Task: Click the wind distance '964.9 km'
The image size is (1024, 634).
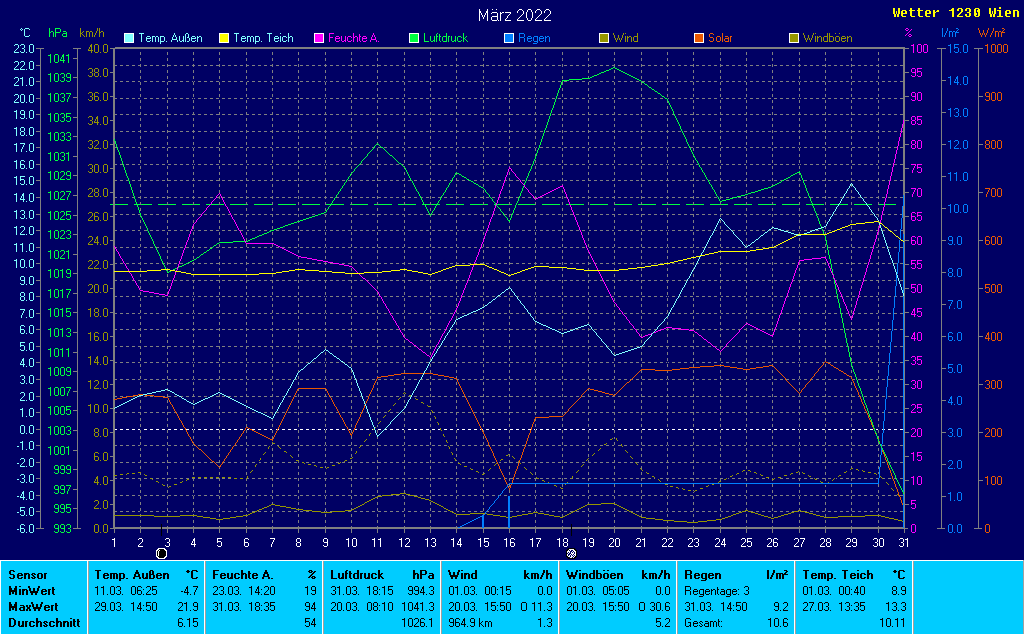Action: coord(470,623)
